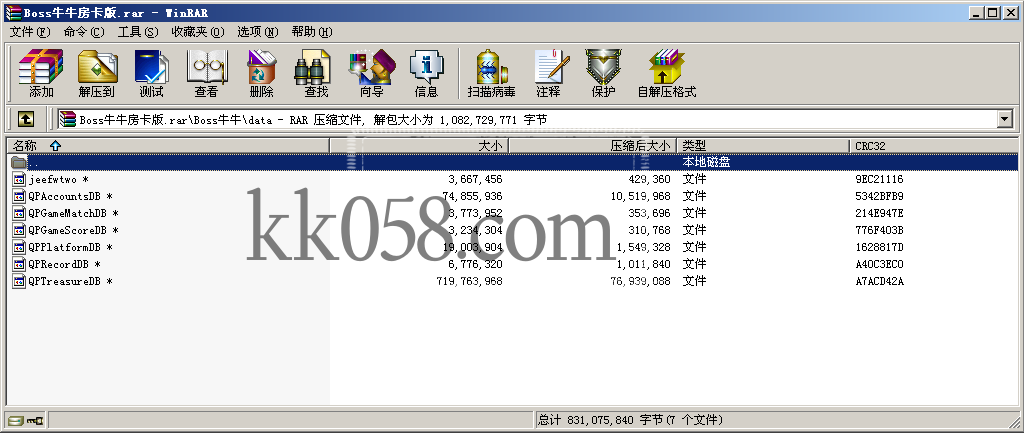Sort by 大小 column header
This screenshot has height=433, width=1024.
click(x=419, y=146)
